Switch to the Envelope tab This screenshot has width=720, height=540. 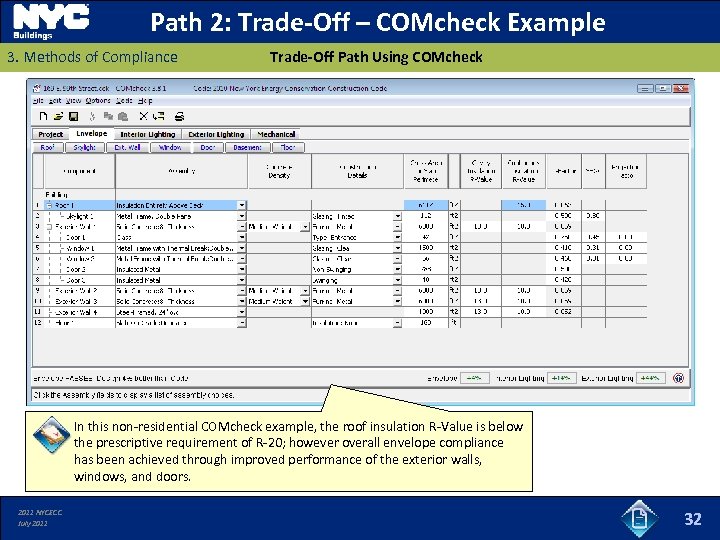click(91, 134)
